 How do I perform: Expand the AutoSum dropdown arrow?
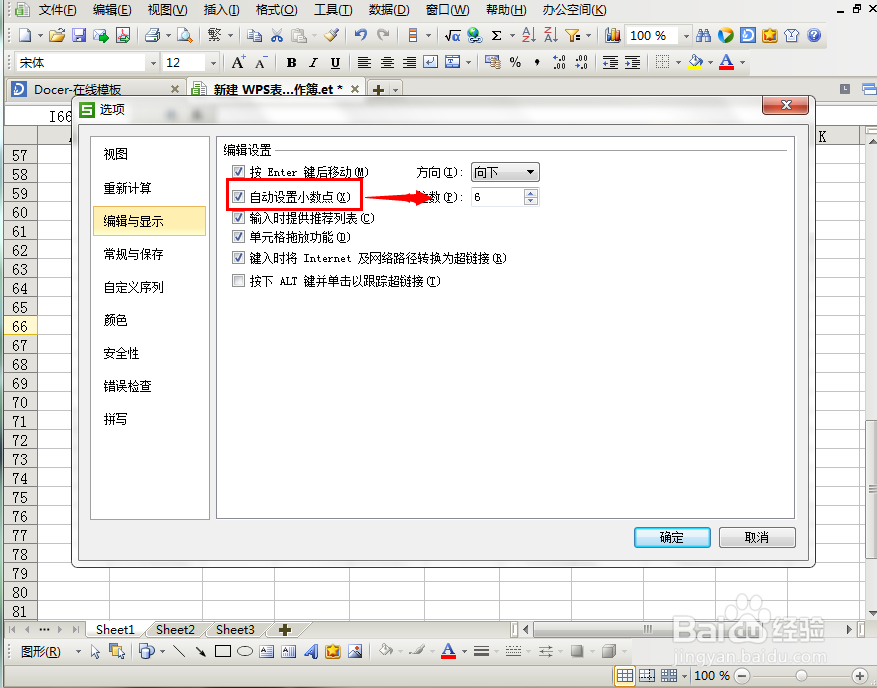coord(512,36)
